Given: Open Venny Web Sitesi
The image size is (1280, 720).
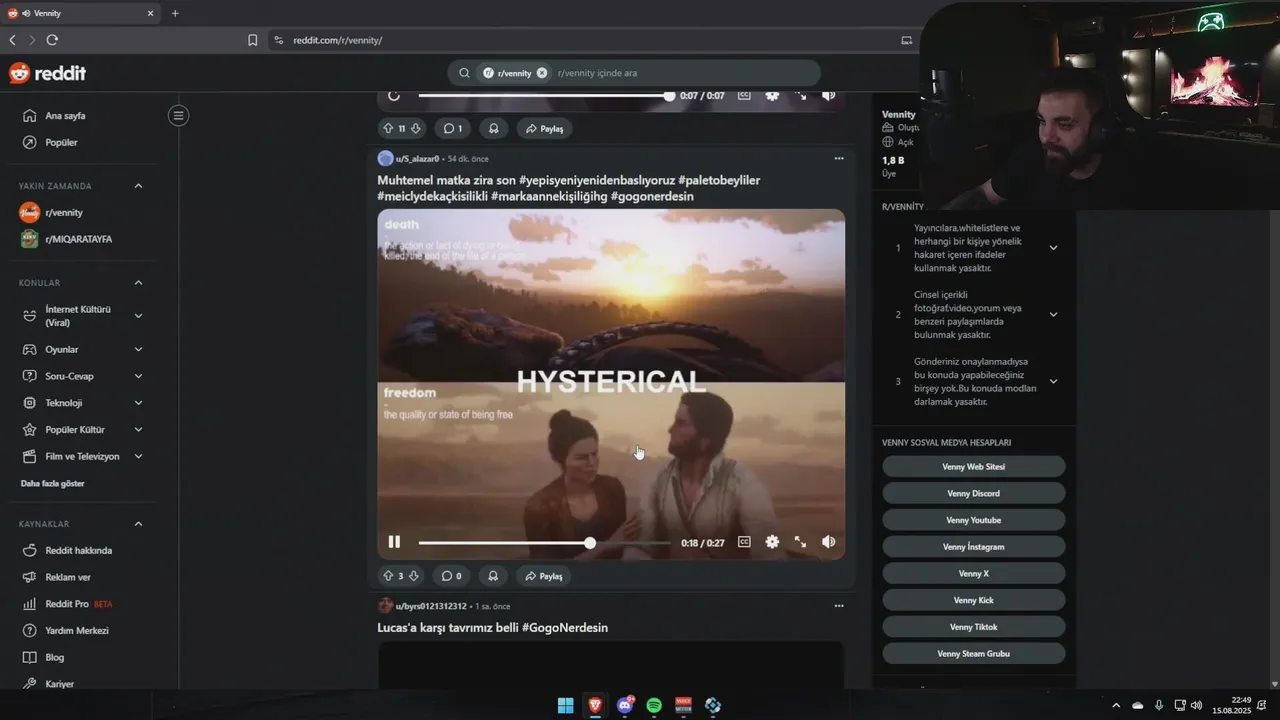Looking at the screenshot, I should [x=974, y=467].
